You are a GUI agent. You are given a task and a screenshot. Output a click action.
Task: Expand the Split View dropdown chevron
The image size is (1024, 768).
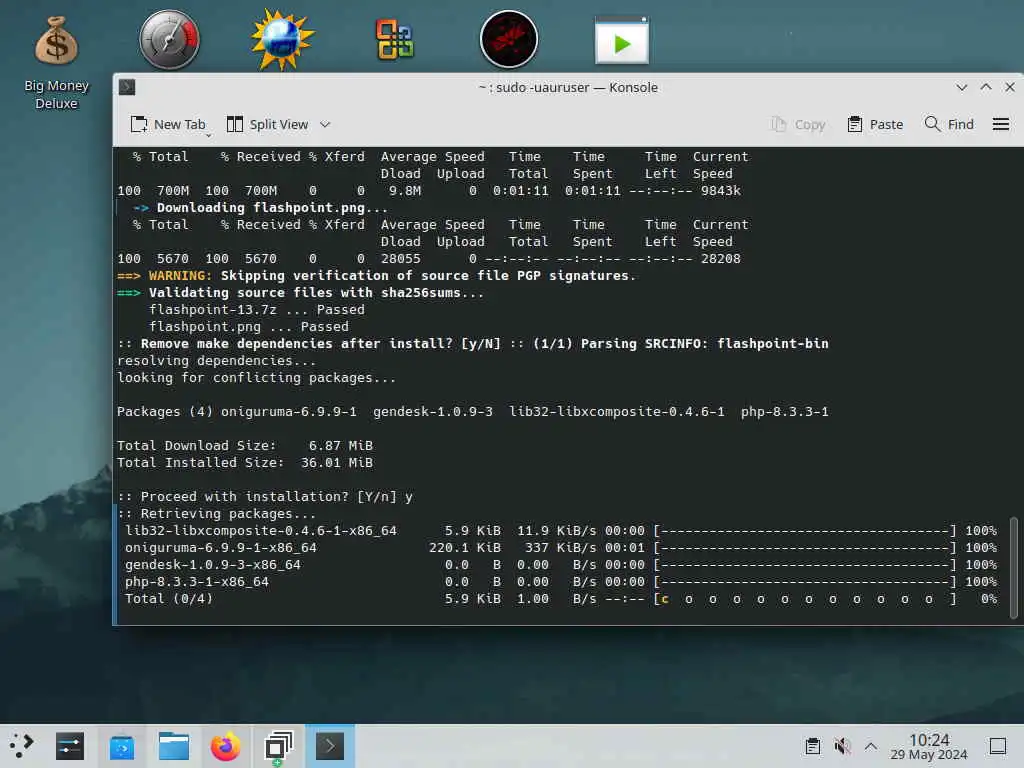(x=325, y=124)
